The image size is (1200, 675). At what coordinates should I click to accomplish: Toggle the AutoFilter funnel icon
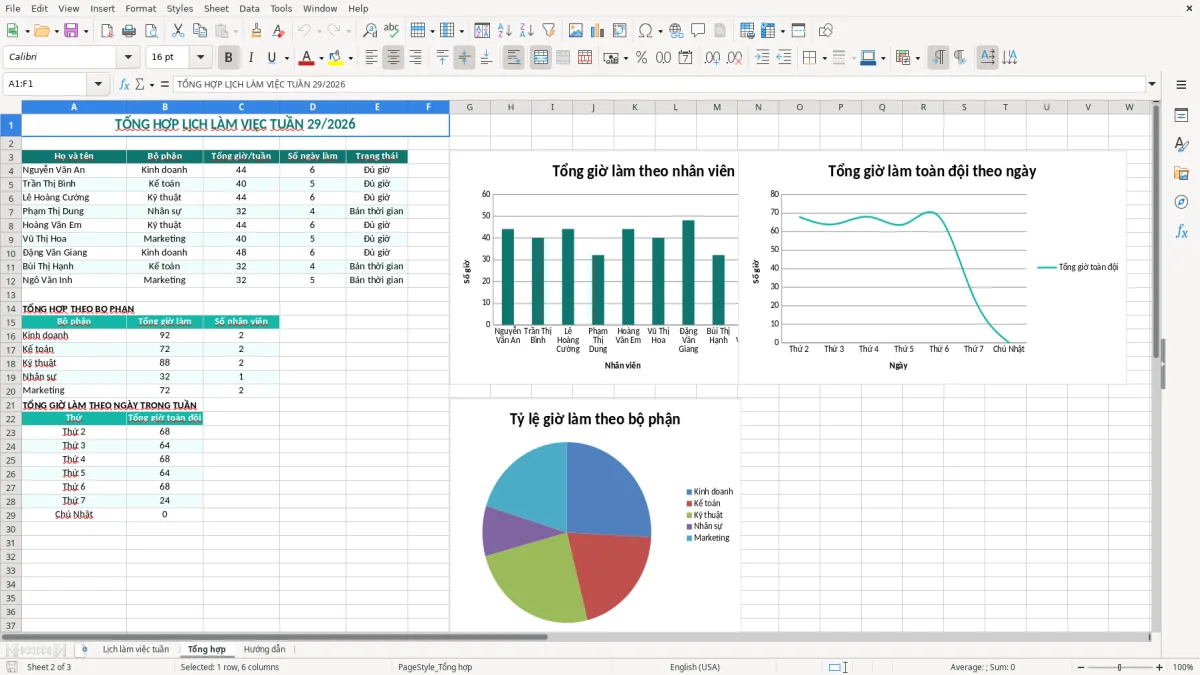click(x=548, y=31)
